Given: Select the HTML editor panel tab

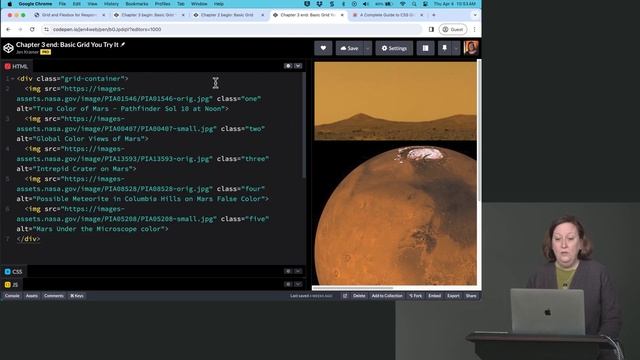Looking at the screenshot, I should 16,66.
